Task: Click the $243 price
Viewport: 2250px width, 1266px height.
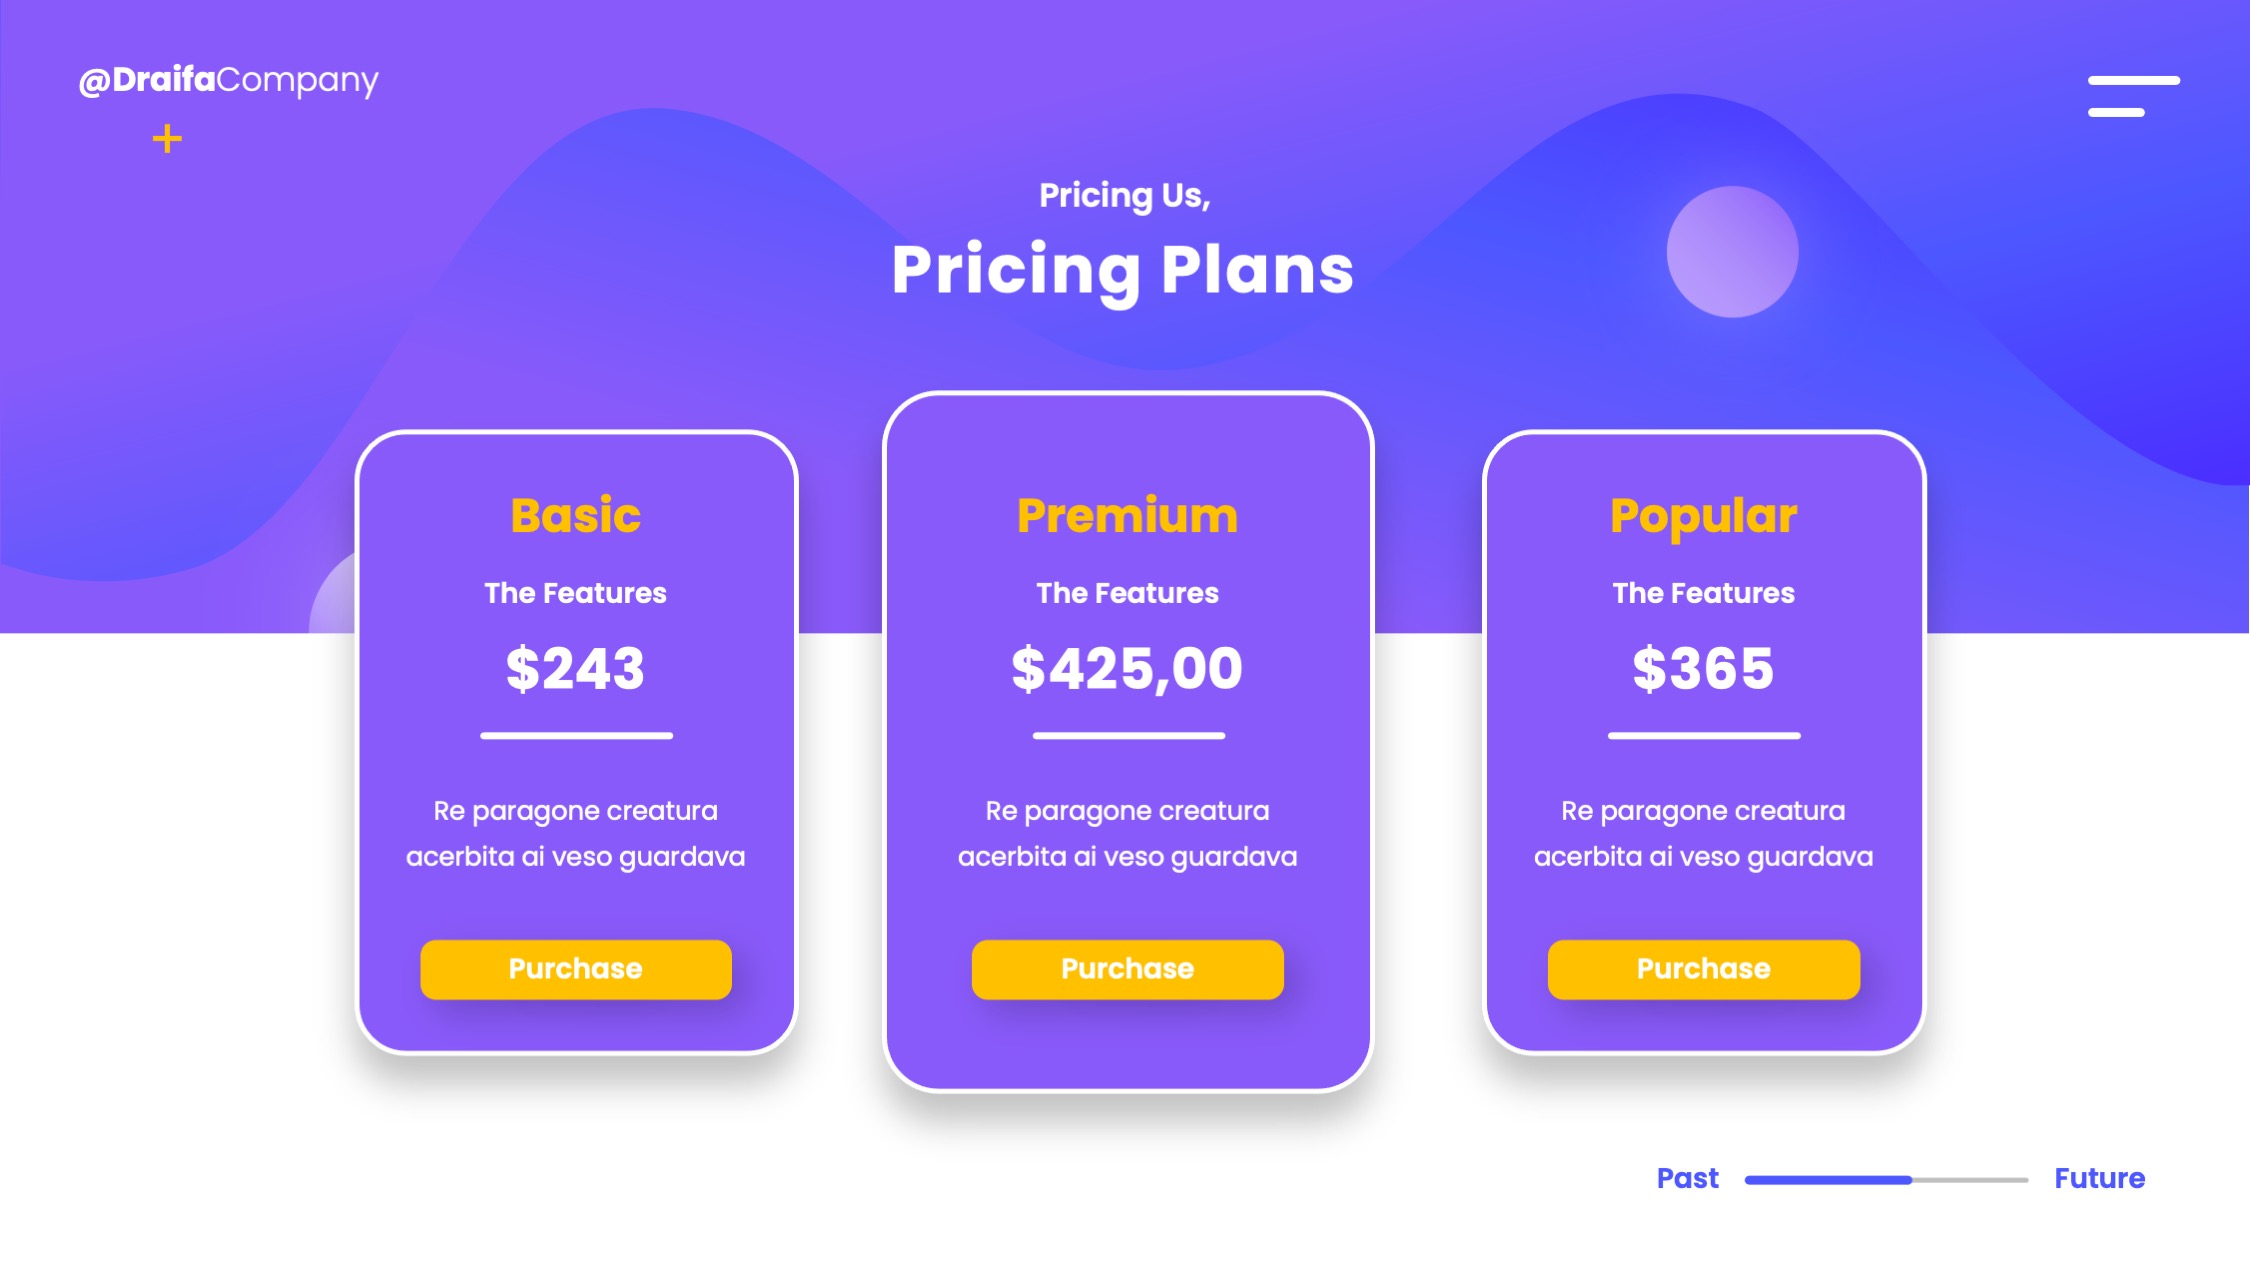Action: click(x=575, y=668)
